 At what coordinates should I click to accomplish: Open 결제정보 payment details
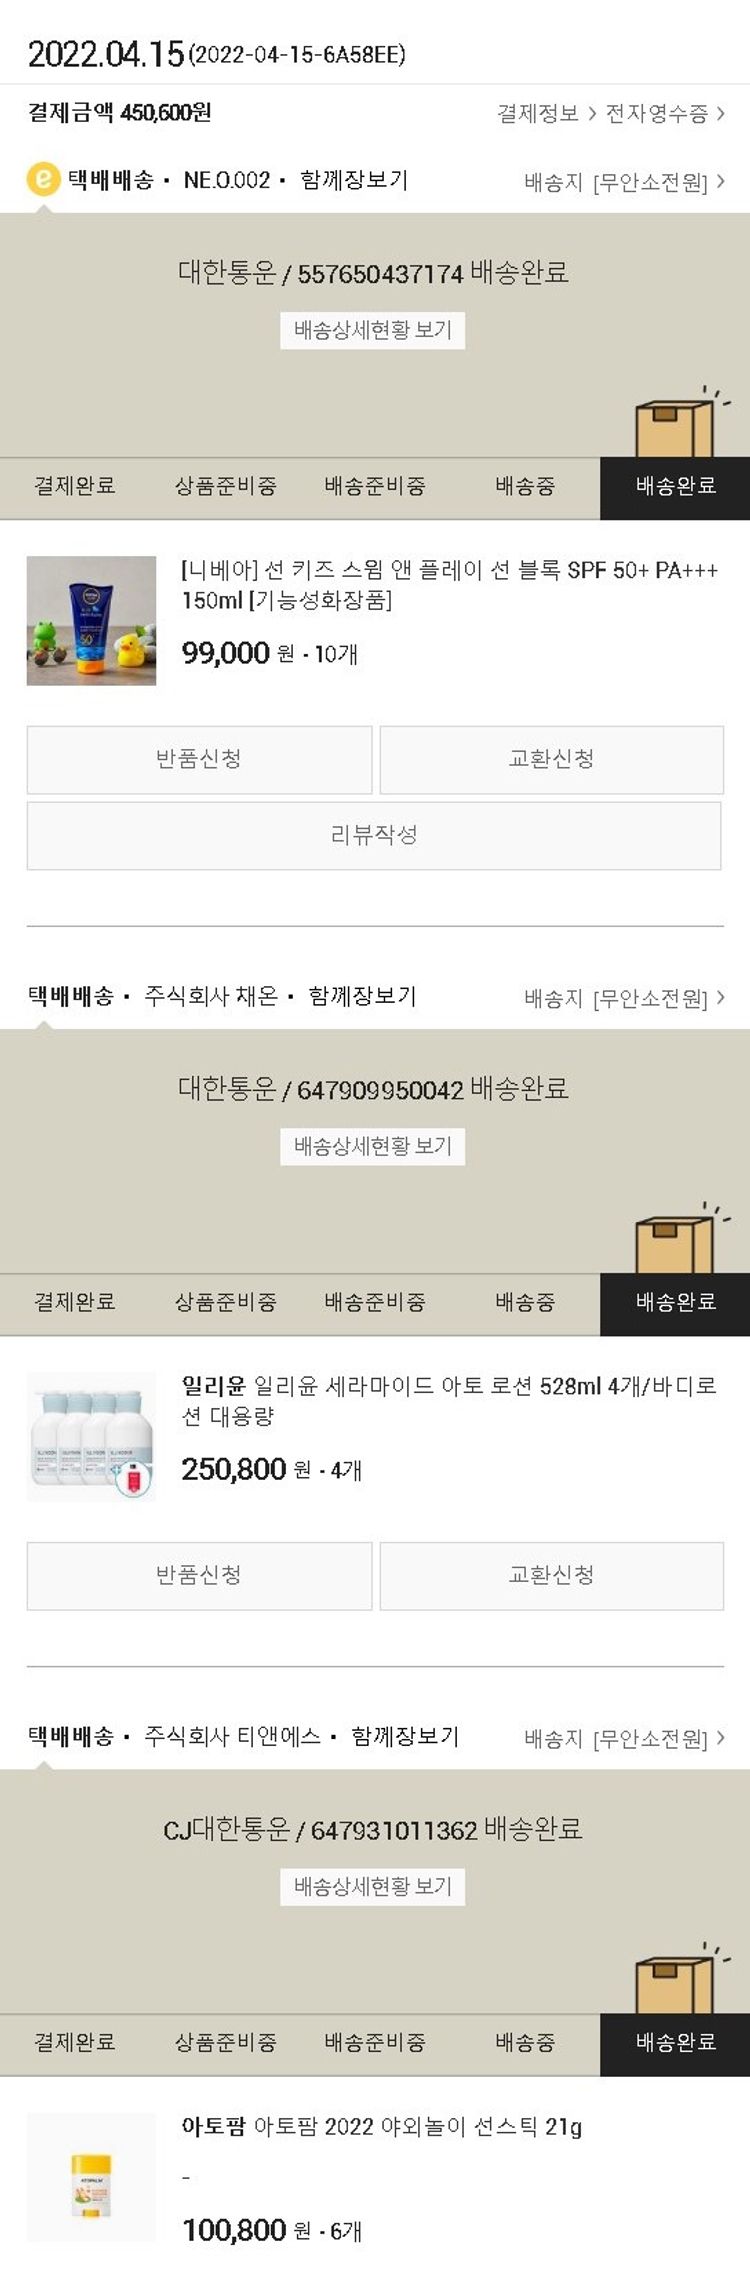click(546, 114)
